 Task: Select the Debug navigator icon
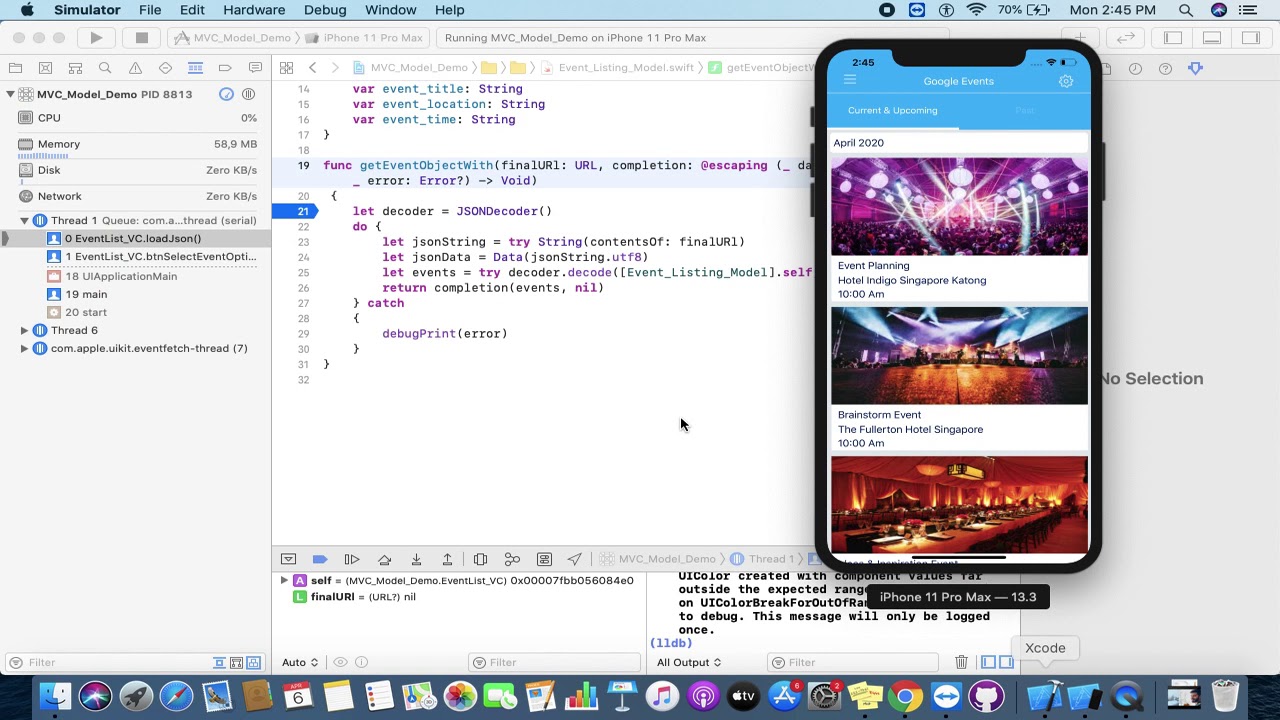point(195,68)
